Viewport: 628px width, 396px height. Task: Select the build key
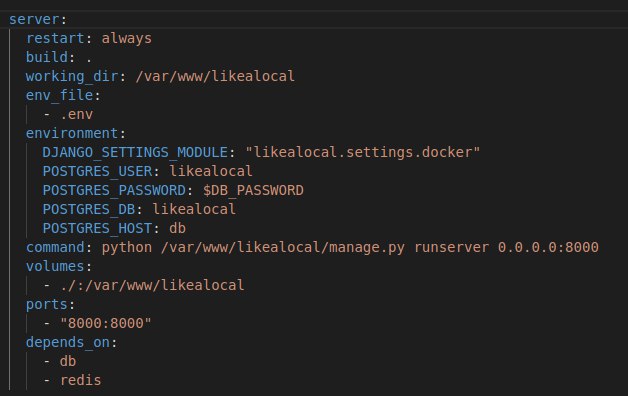click(x=46, y=57)
